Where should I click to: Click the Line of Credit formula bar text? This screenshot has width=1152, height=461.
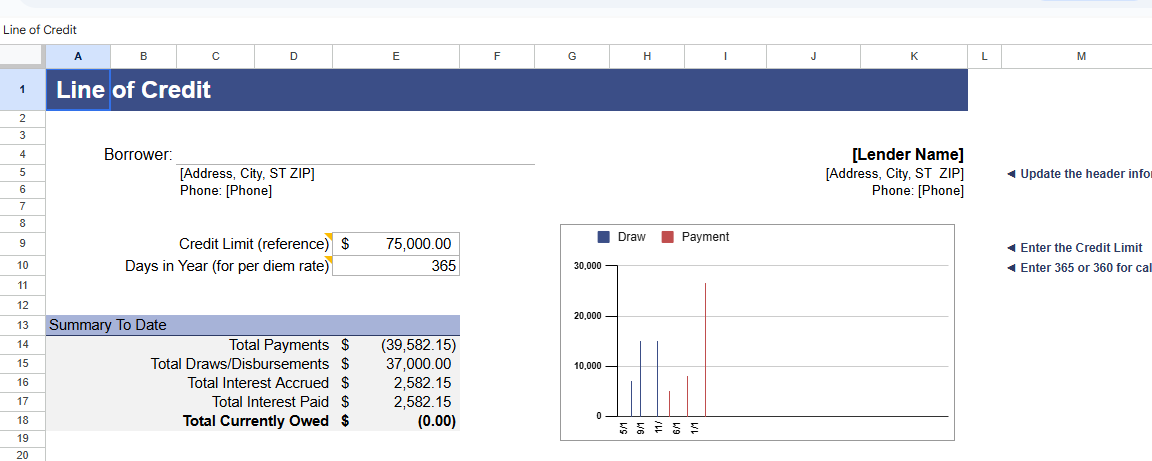[40, 30]
